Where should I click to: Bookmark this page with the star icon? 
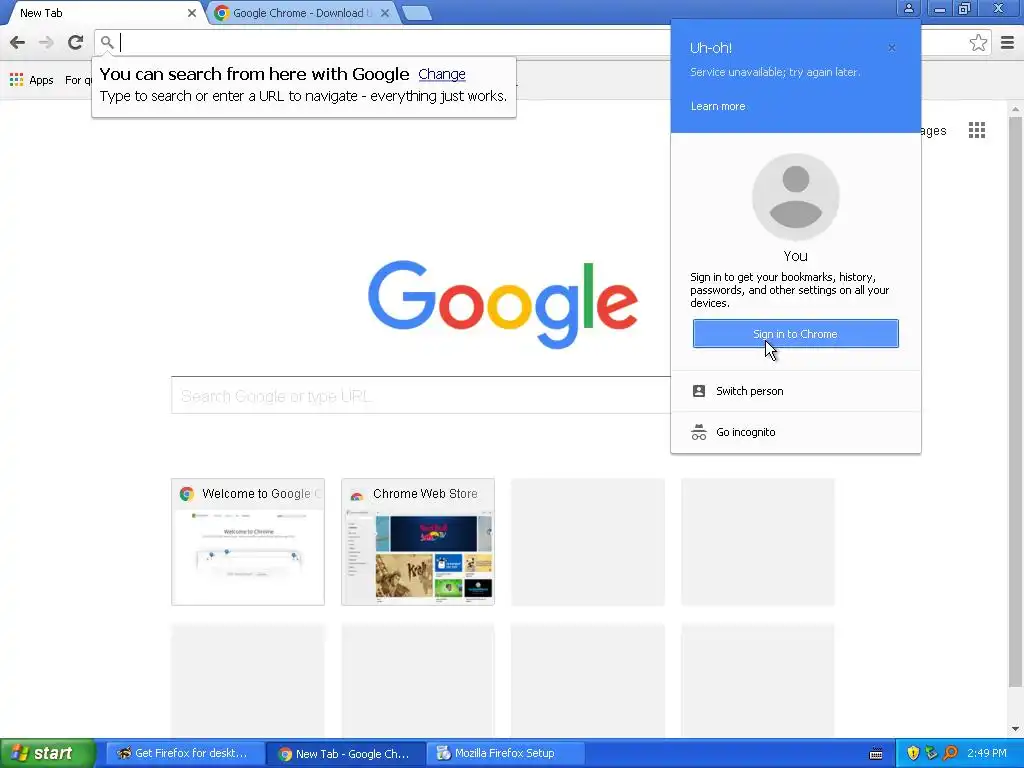pos(978,43)
